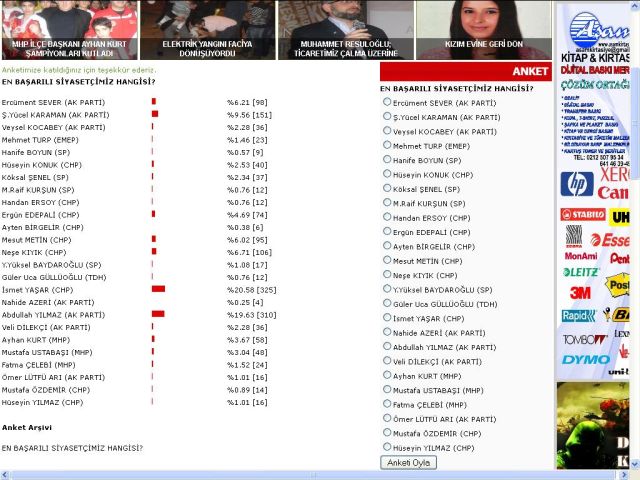Click the ANKET section header
The height and width of the screenshot is (480, 640).
pos(530,72)
